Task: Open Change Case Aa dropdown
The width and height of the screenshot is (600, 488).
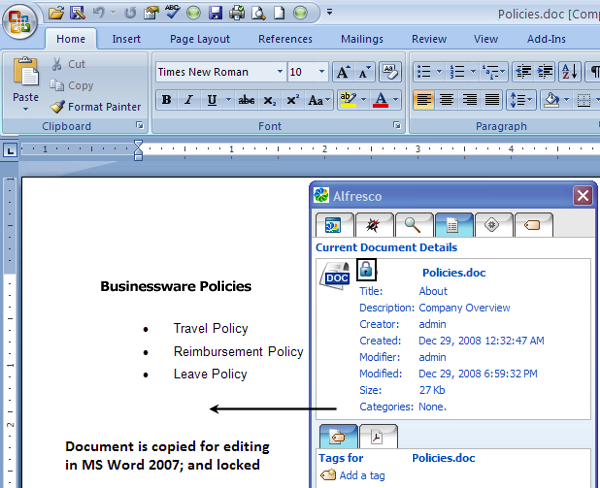Action: click(x=319, y=100)
